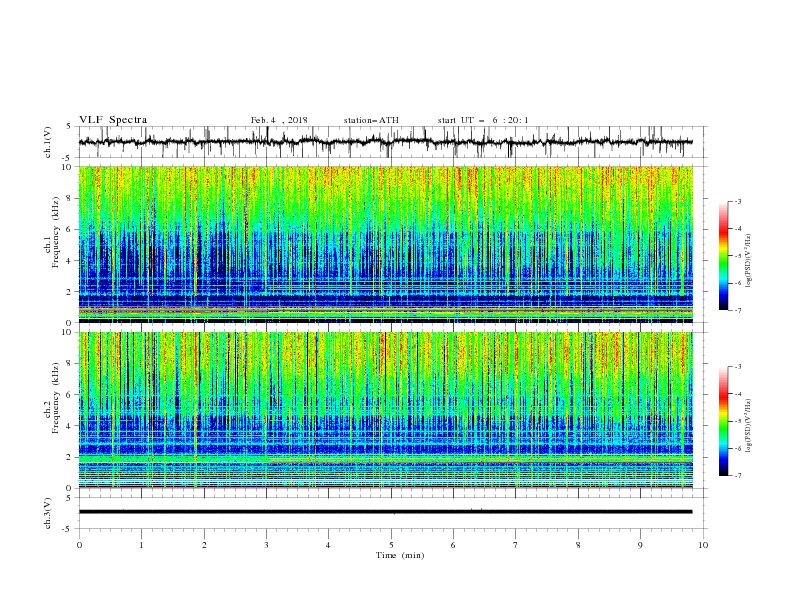Click time axis tick label "3"

coord(266,545)
